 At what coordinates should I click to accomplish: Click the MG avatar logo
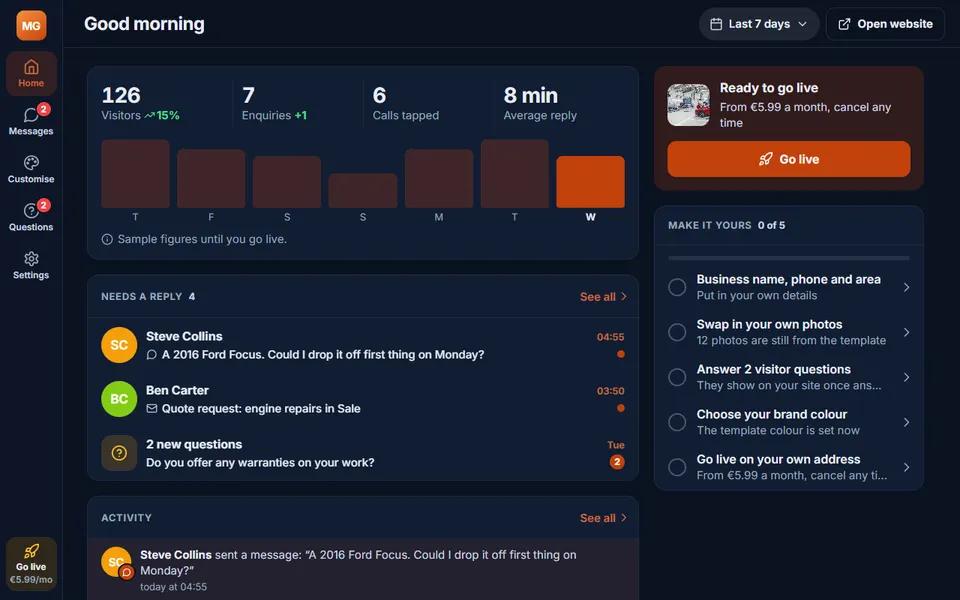click(x=31, y=25)
